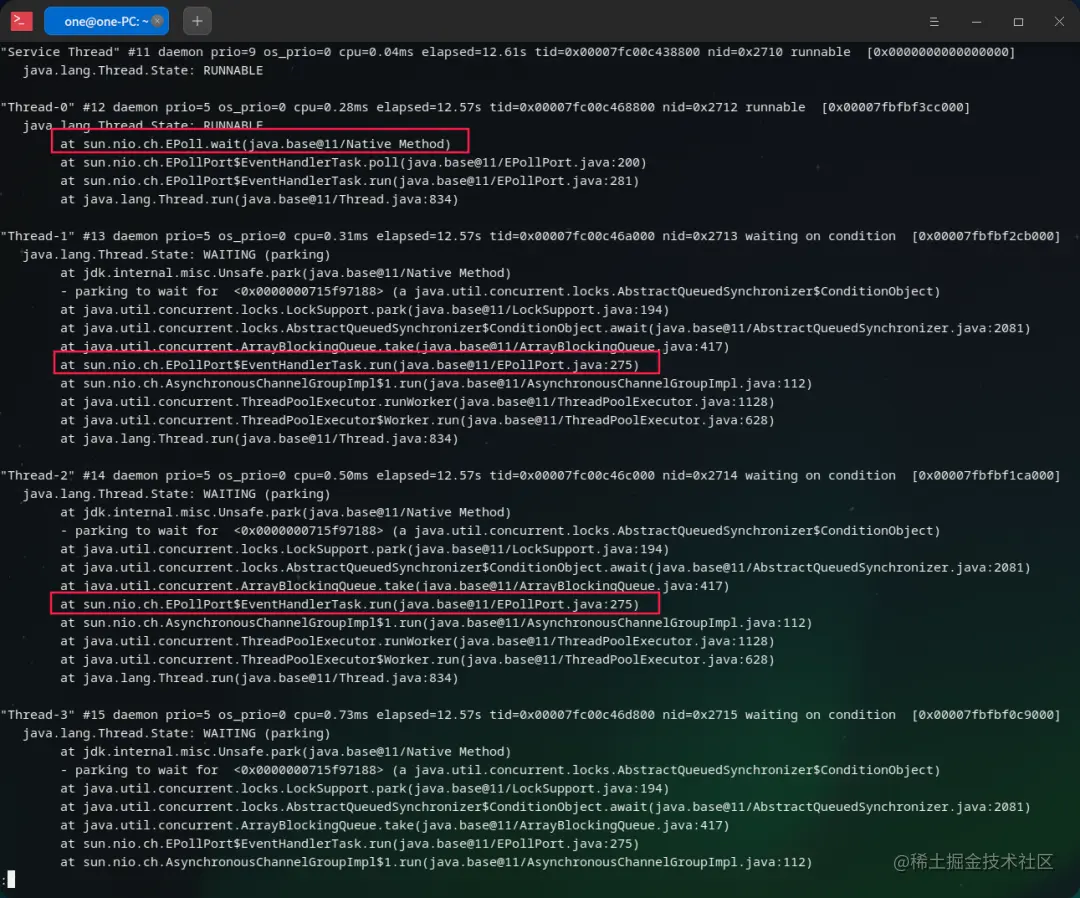Click the EventHandlerTask.poll EPollPort.java:200 line

[353, 163]
